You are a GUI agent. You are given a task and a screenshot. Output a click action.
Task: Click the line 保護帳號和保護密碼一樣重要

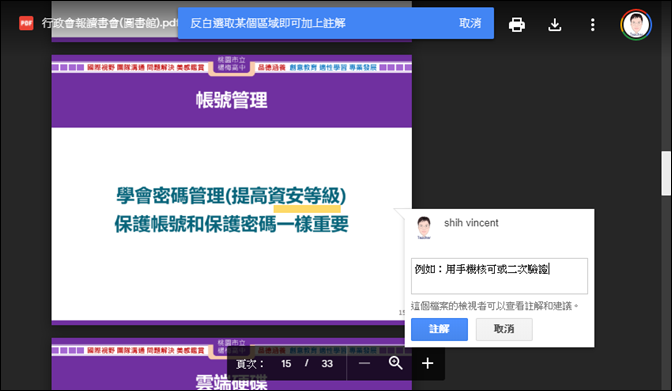coord(231,224)
